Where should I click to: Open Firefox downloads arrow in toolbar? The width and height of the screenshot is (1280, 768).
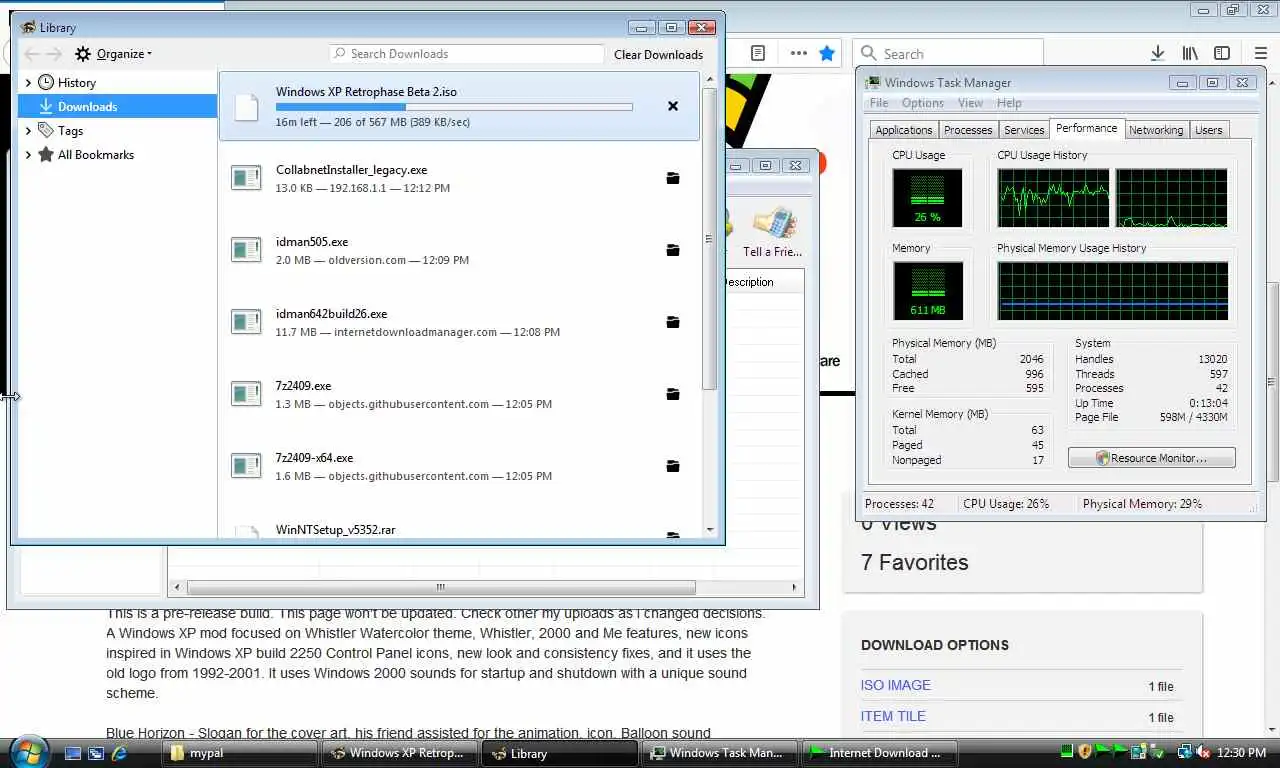(1157, 53)
